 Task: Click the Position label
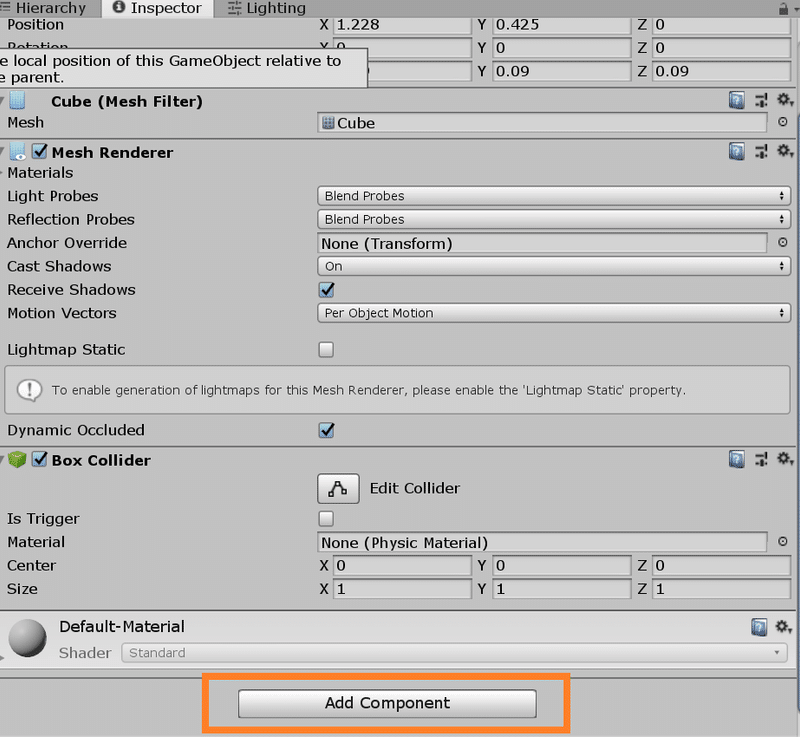pos(35,24)
